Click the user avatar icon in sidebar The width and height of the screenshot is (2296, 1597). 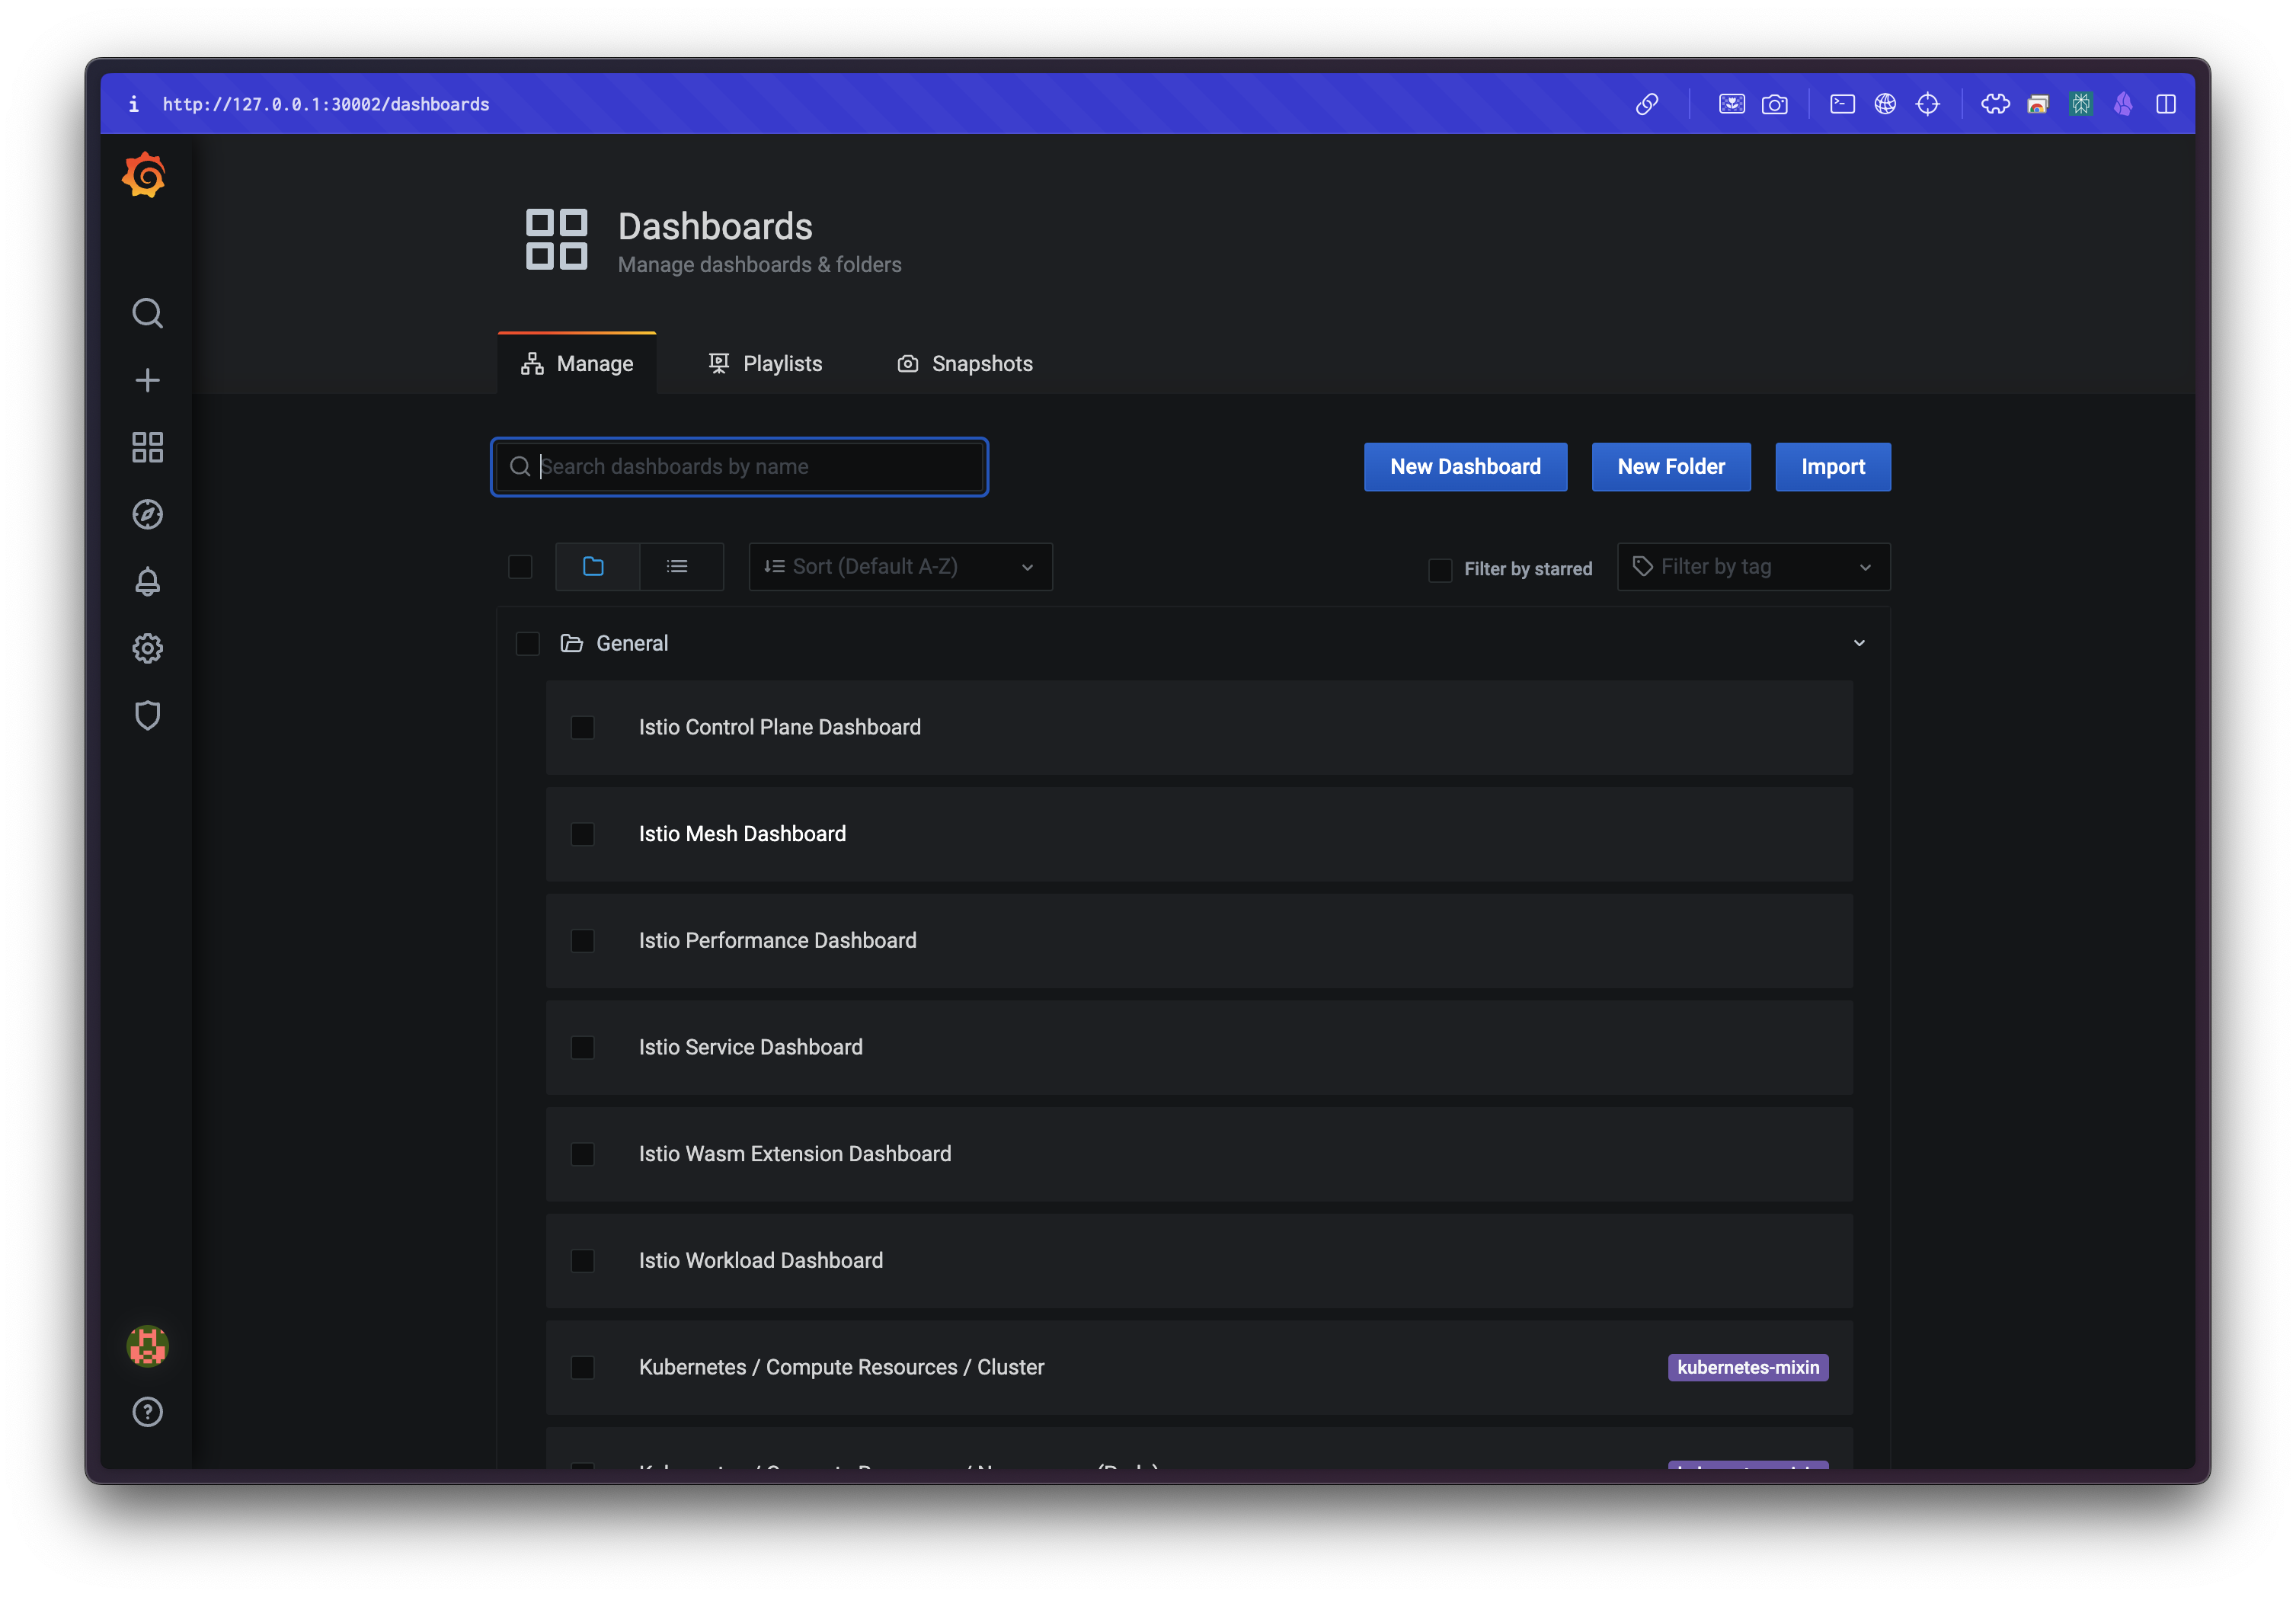147,1346
